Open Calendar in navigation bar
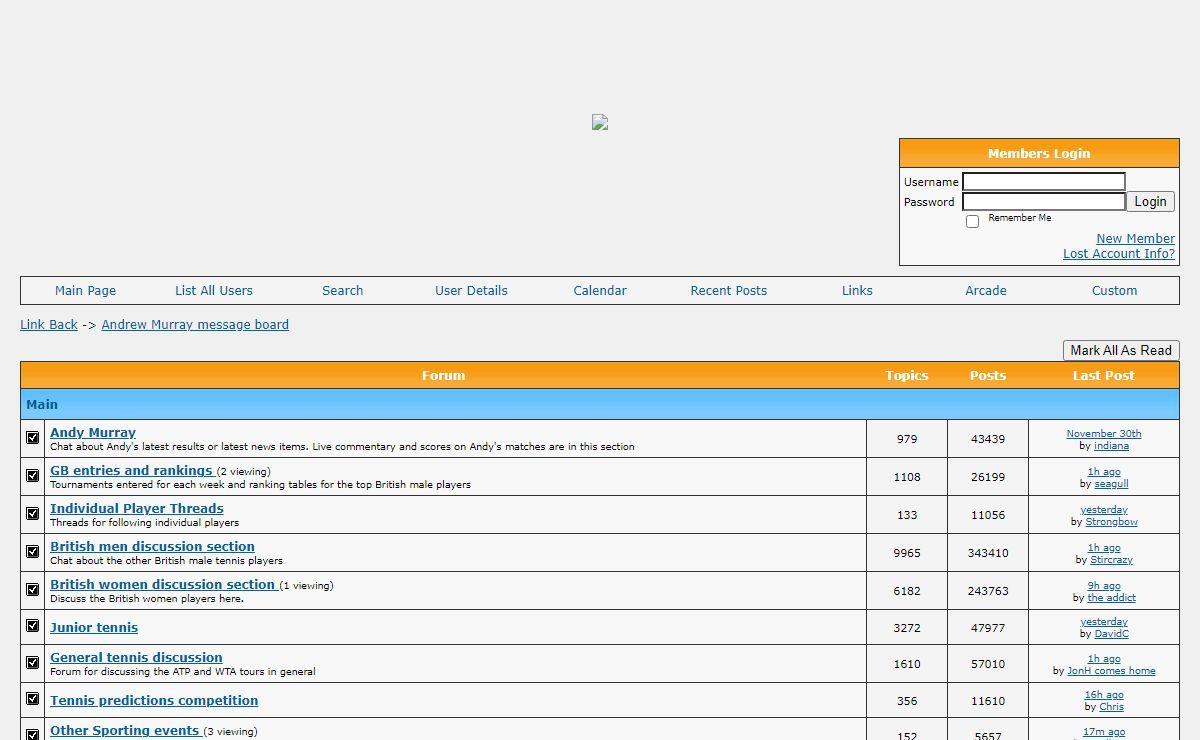Viewport: 1200px width, 740px height. pyautogui.click(x=600, y=290)
